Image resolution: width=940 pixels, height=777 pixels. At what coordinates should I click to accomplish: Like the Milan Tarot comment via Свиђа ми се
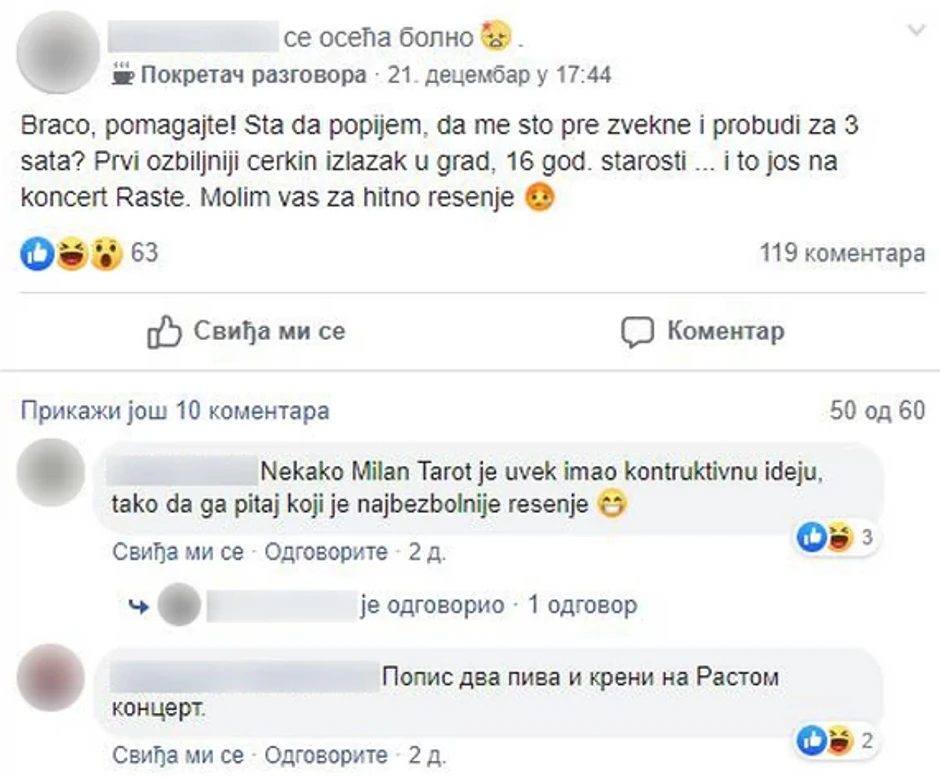(176, 552)
